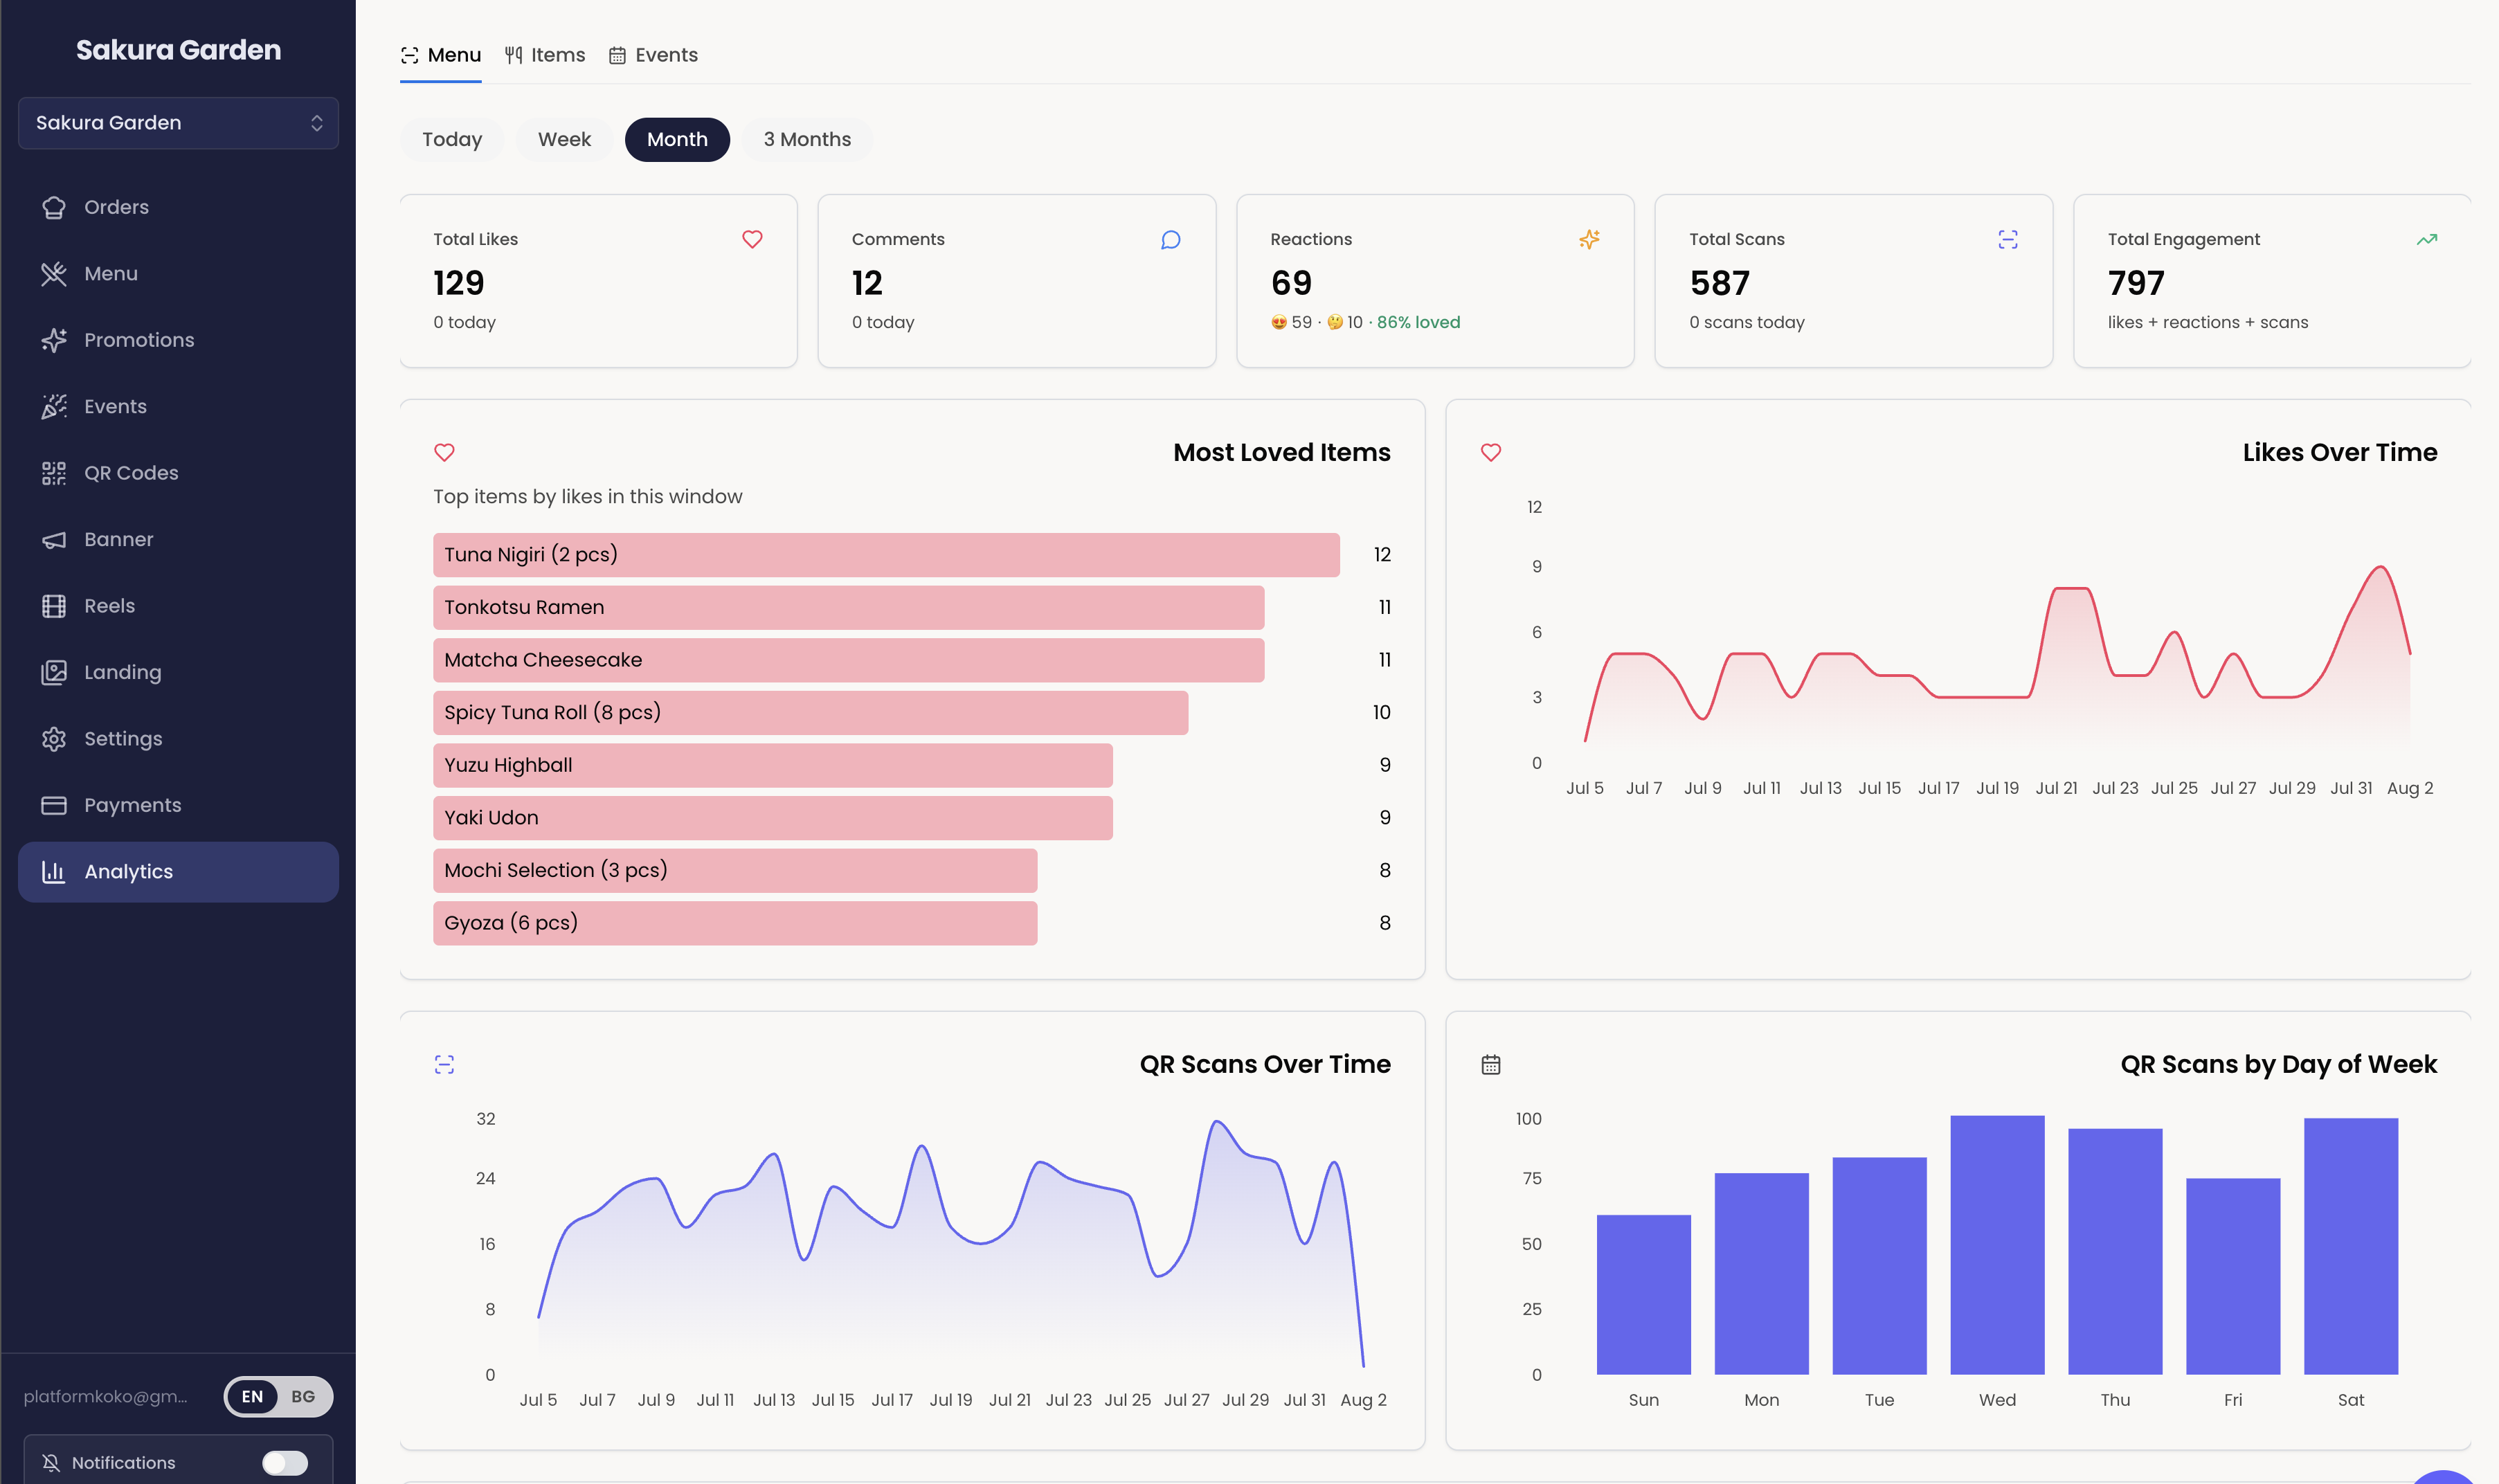Click the Mon bar in day-of-week chart
The image size is (2499, 1484).
[1761, 1274]
